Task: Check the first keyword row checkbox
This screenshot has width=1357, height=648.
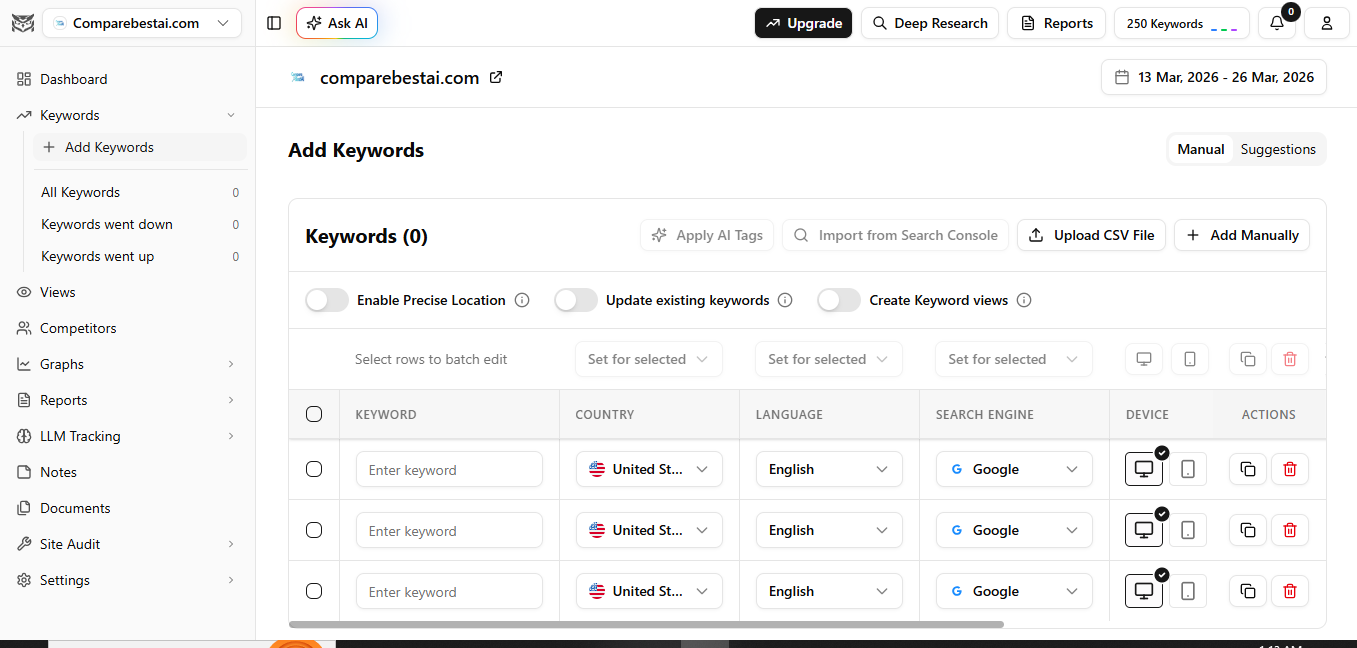Action: pos(314,469)
